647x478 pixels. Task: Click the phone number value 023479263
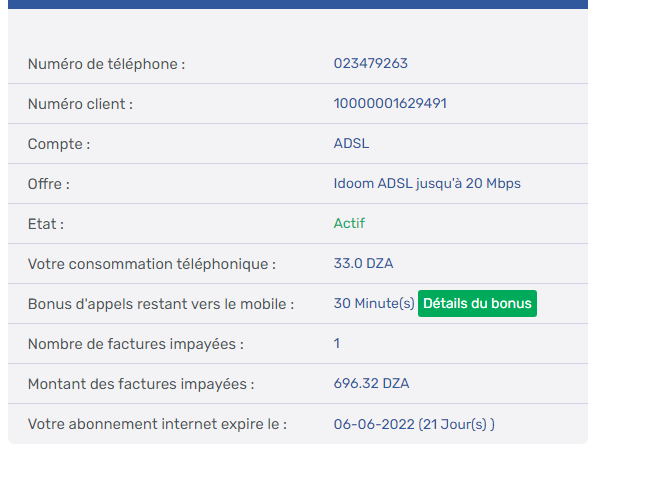coord(370,64)
